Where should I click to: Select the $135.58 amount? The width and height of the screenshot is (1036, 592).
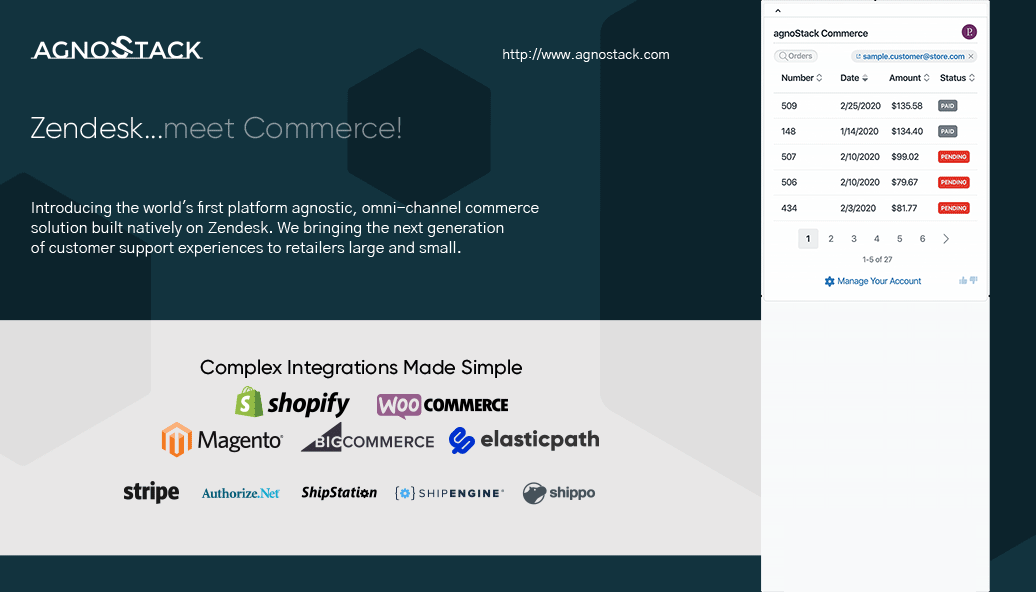(x=906, y=106)
